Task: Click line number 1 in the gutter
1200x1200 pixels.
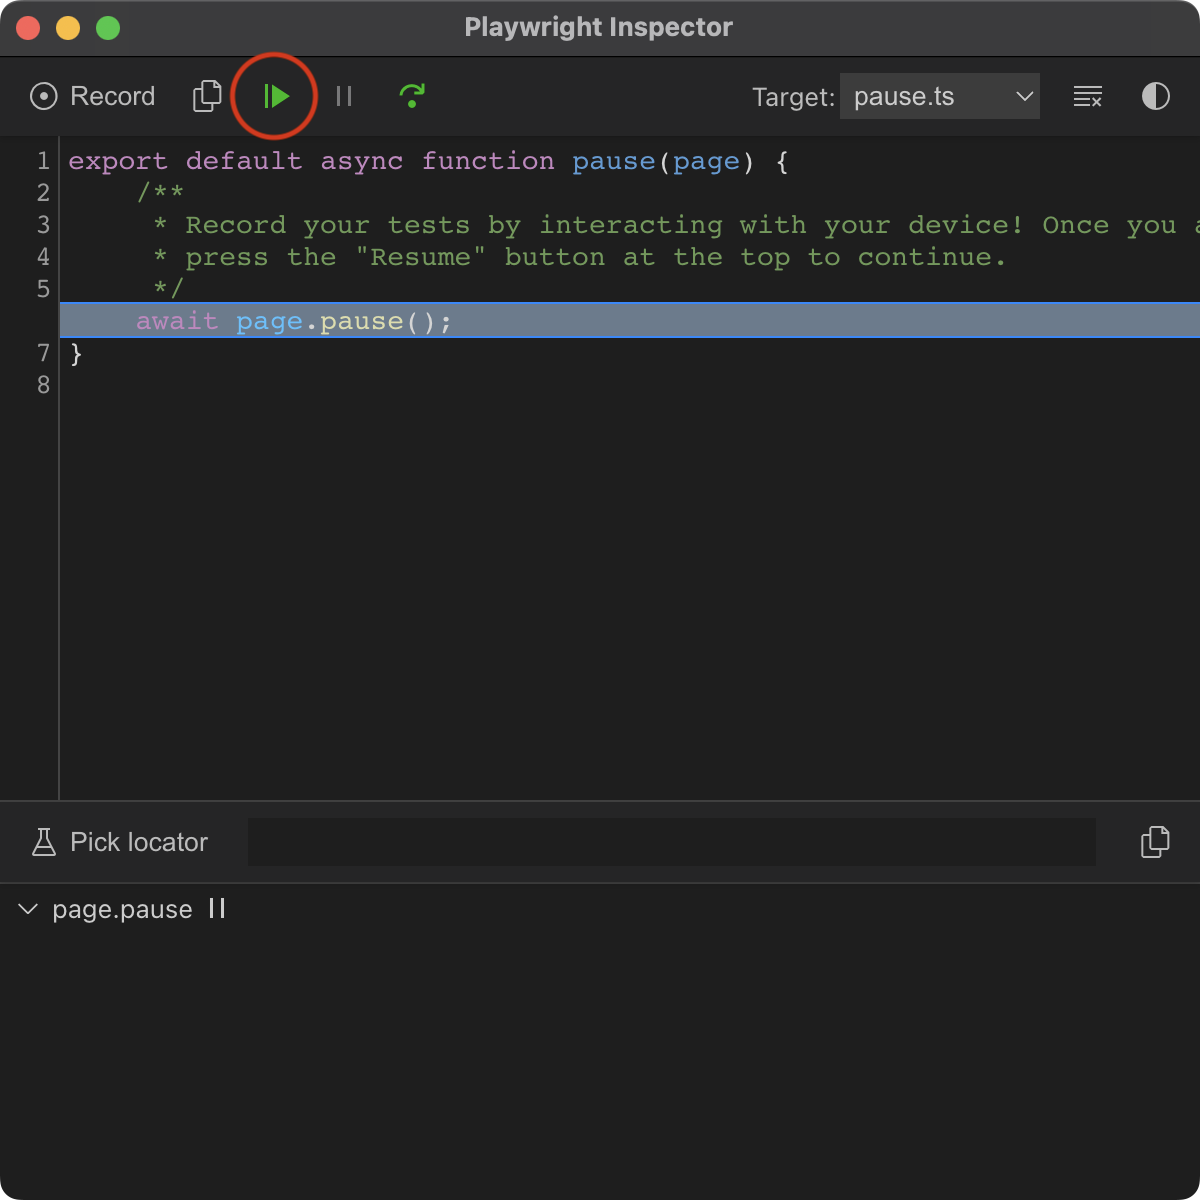Action: click(x=43, y=161)
